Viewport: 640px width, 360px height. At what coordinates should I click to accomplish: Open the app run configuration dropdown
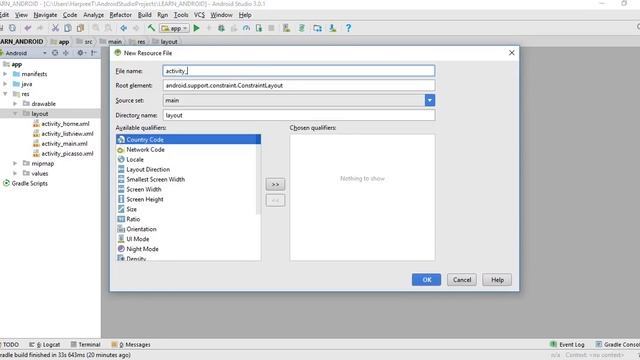point(175,28)
